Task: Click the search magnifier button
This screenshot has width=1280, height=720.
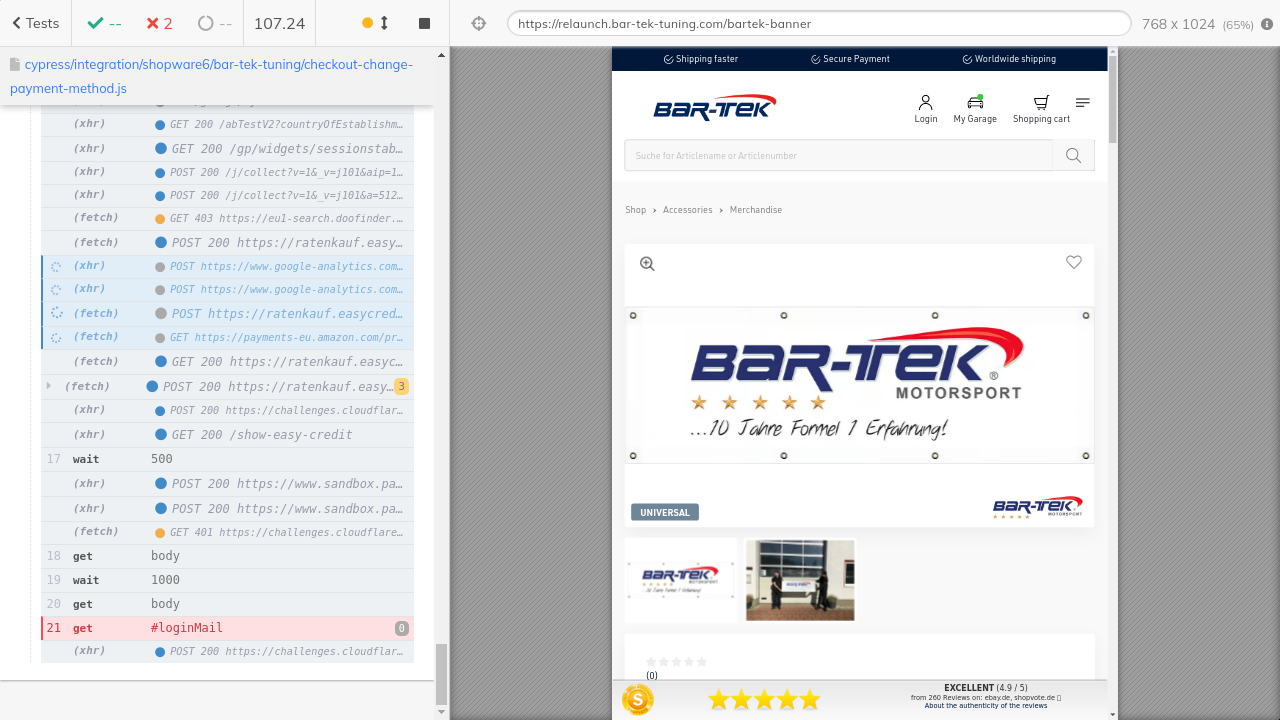Action: click(1073, 155)
